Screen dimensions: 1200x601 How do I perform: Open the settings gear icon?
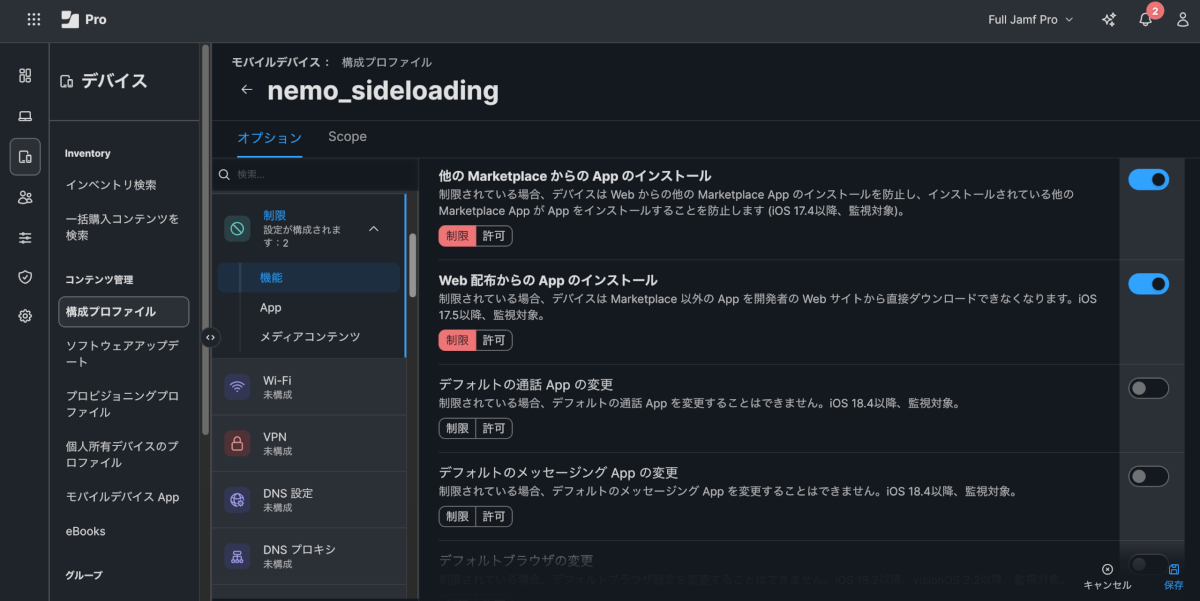click(25, 316)
